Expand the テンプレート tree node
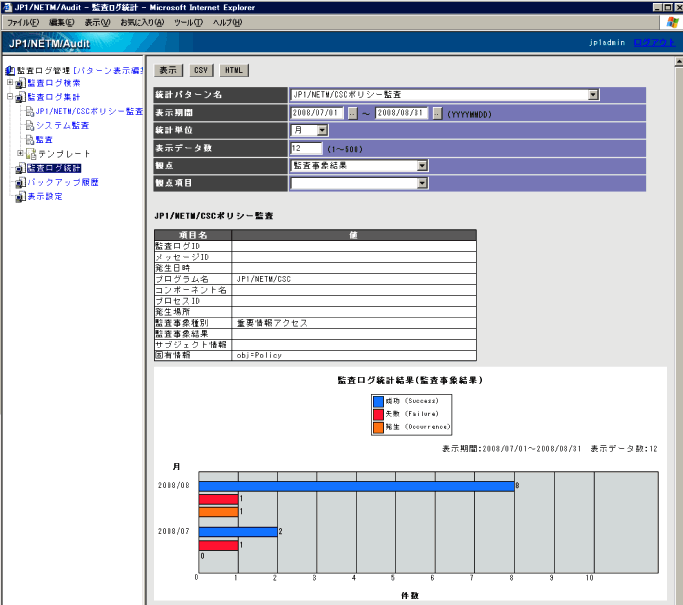The image size is (683, 605). 20,153
